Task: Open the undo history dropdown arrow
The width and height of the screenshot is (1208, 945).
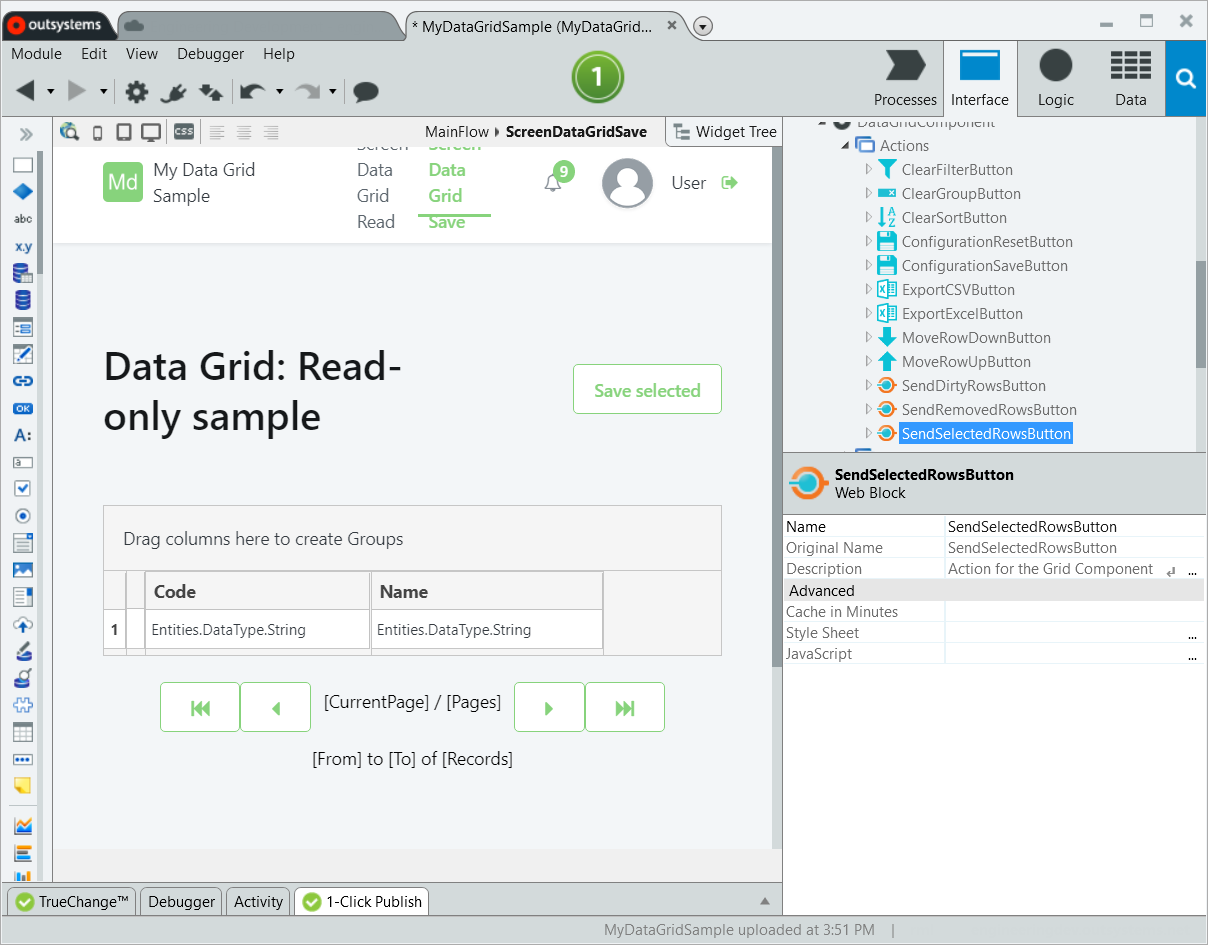Action: click(282, 91)
